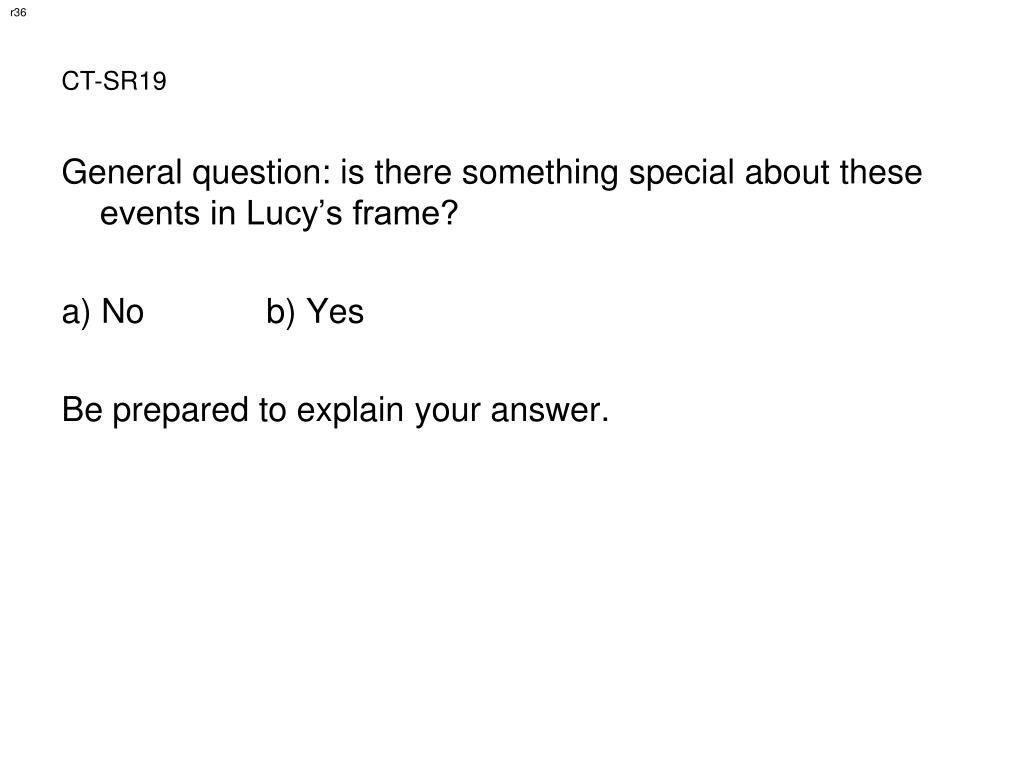Click the CT-SR19 slide title

114,82
